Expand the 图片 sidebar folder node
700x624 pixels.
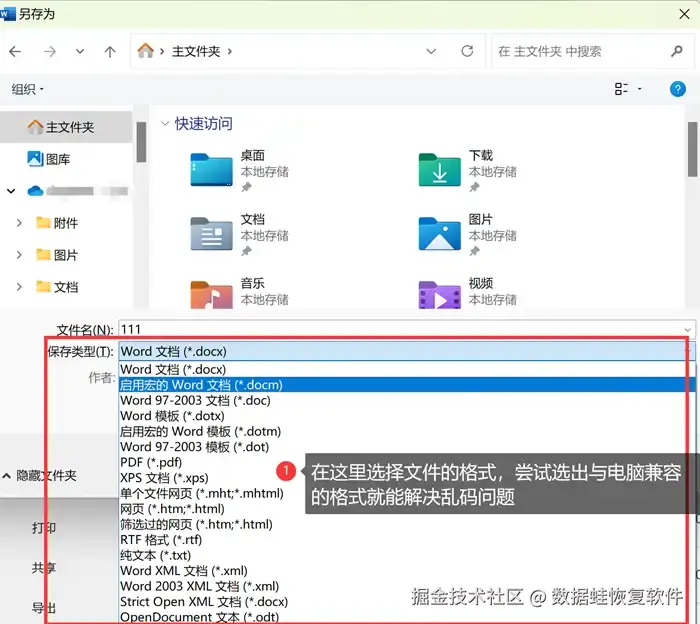pos(19,255)
